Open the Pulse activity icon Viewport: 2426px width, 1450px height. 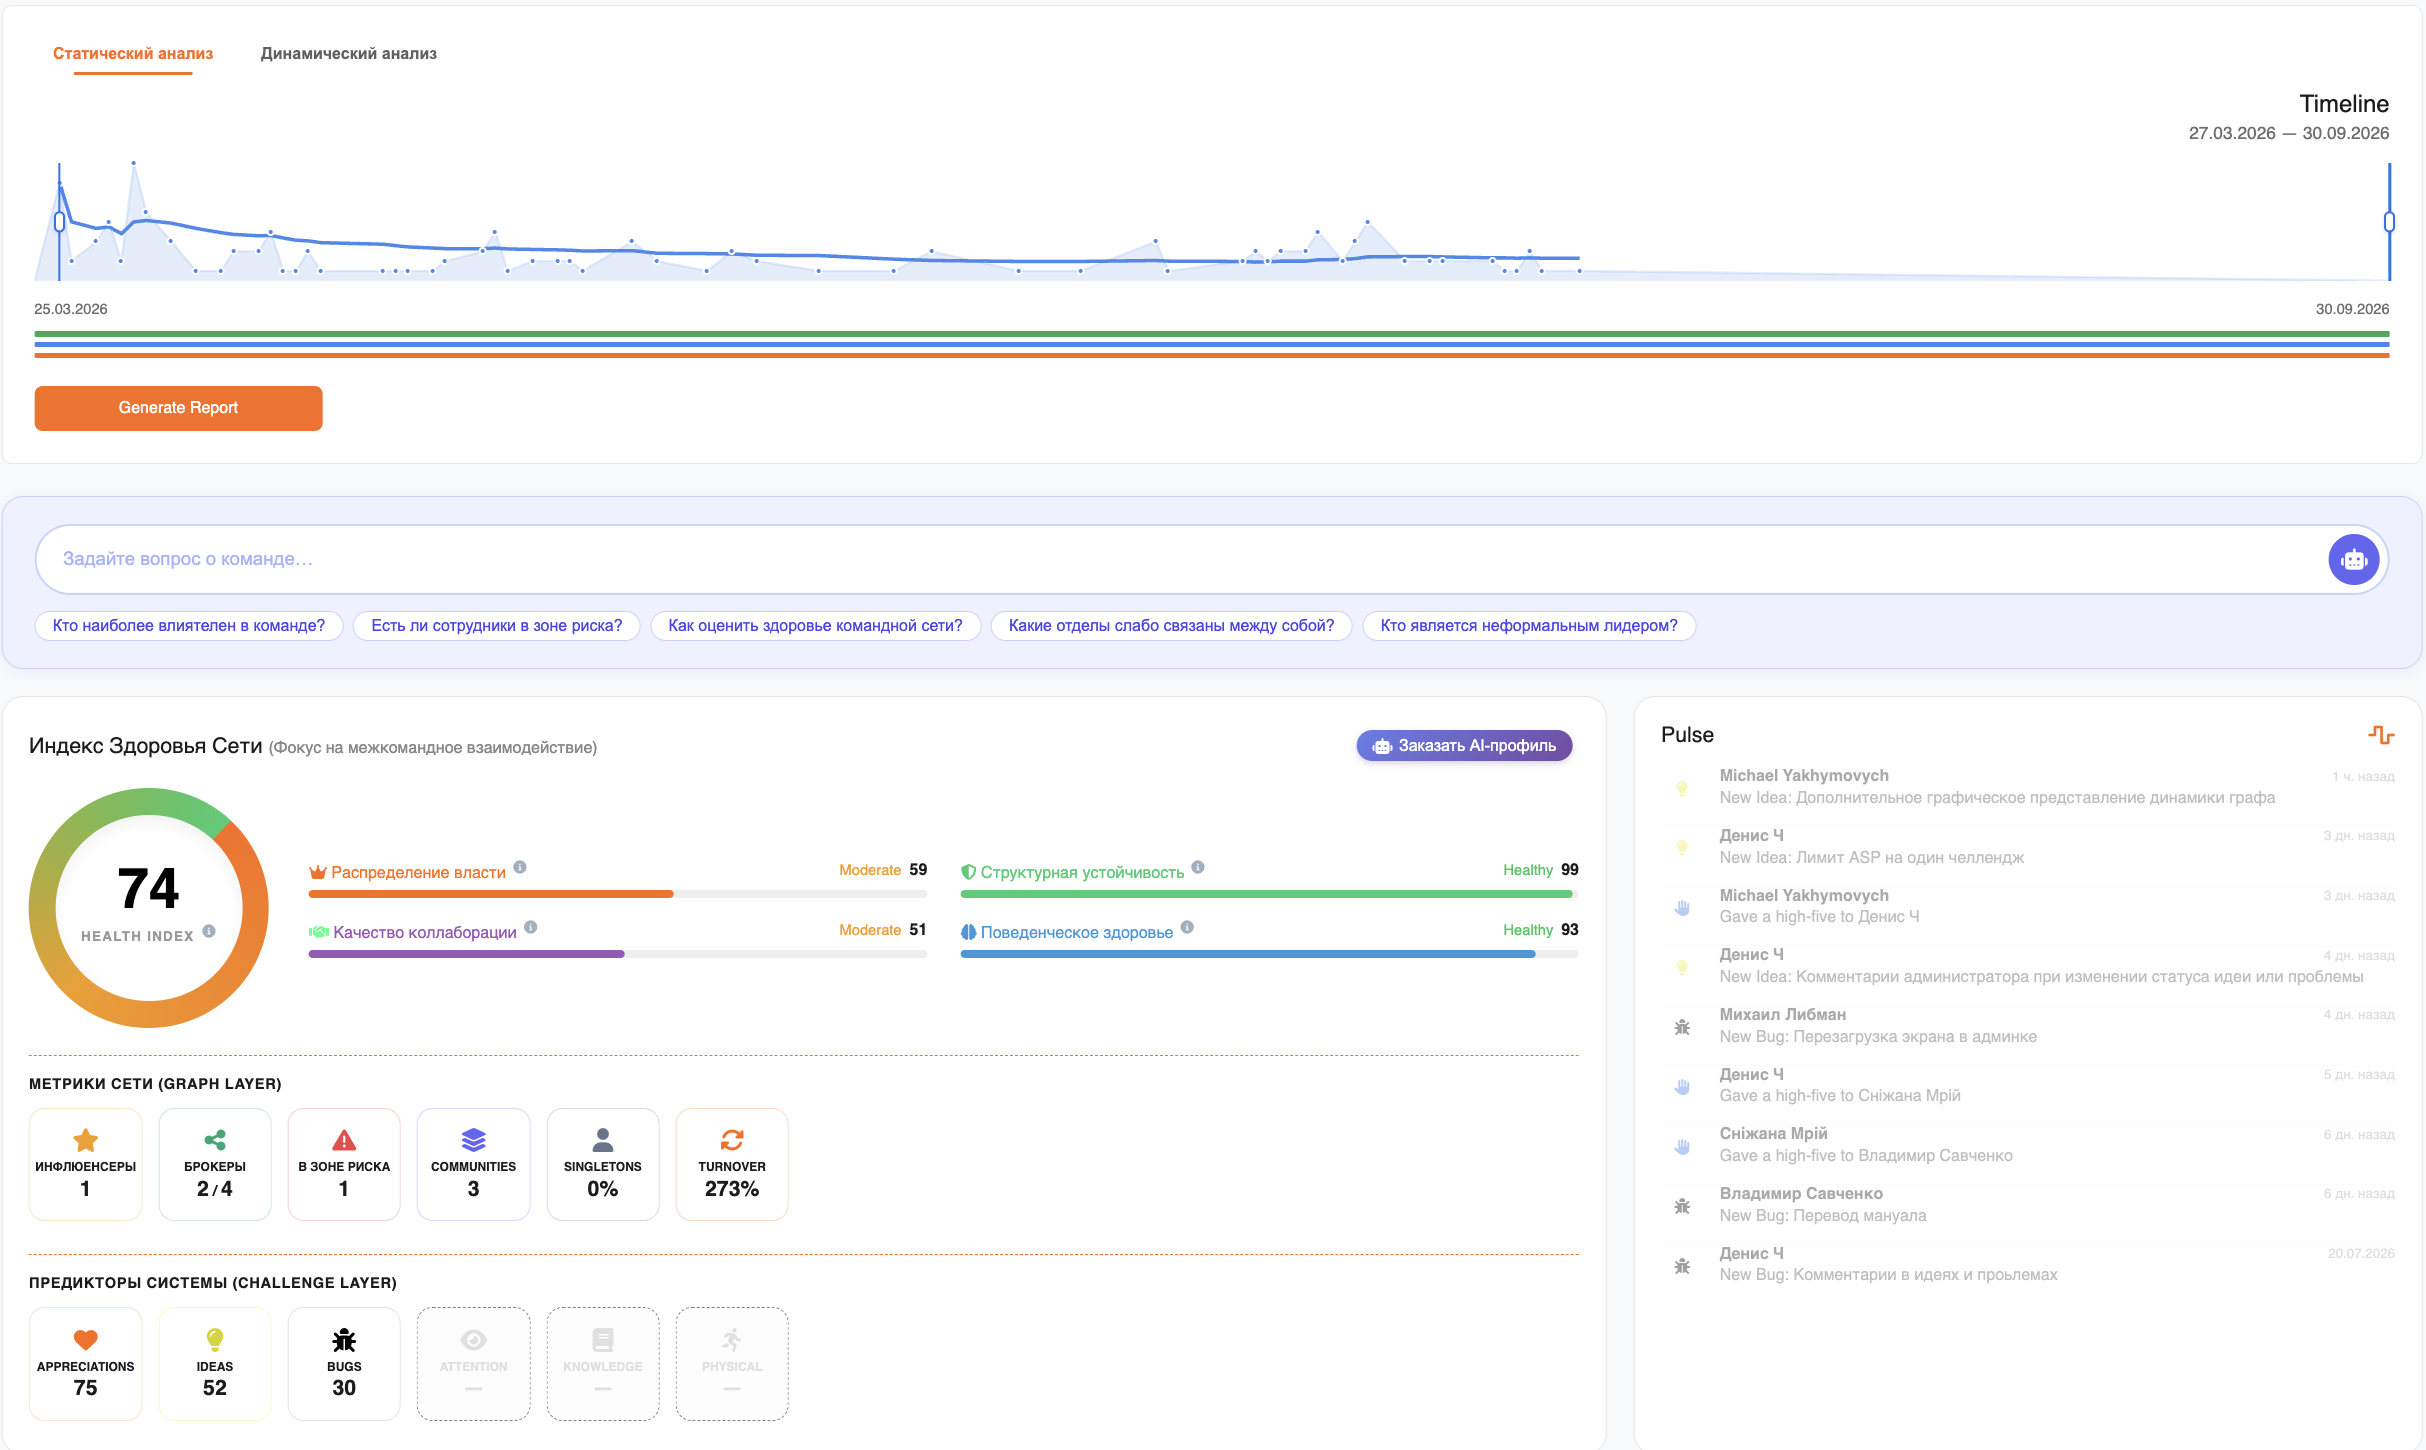(2381, 735)
